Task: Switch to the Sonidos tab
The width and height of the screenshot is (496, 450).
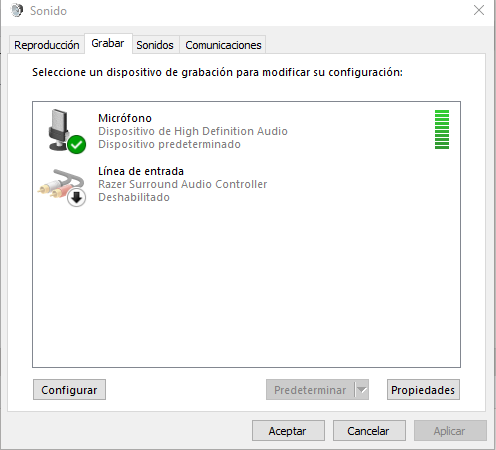Action: (x=155, y=45)
